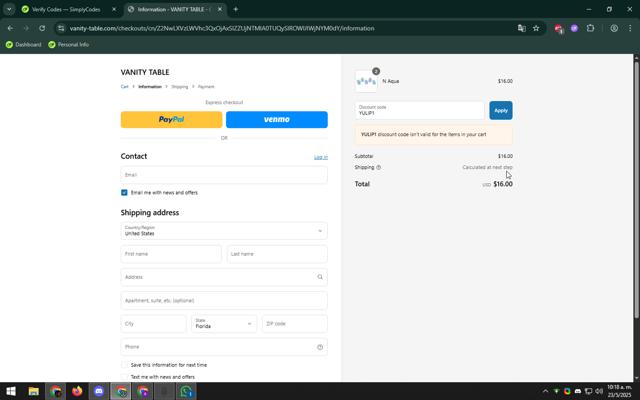Image resolution: width=640 pixels, height=400 pixels.
Task: Focus the Apartment, suite field
Action: point(224,300)
